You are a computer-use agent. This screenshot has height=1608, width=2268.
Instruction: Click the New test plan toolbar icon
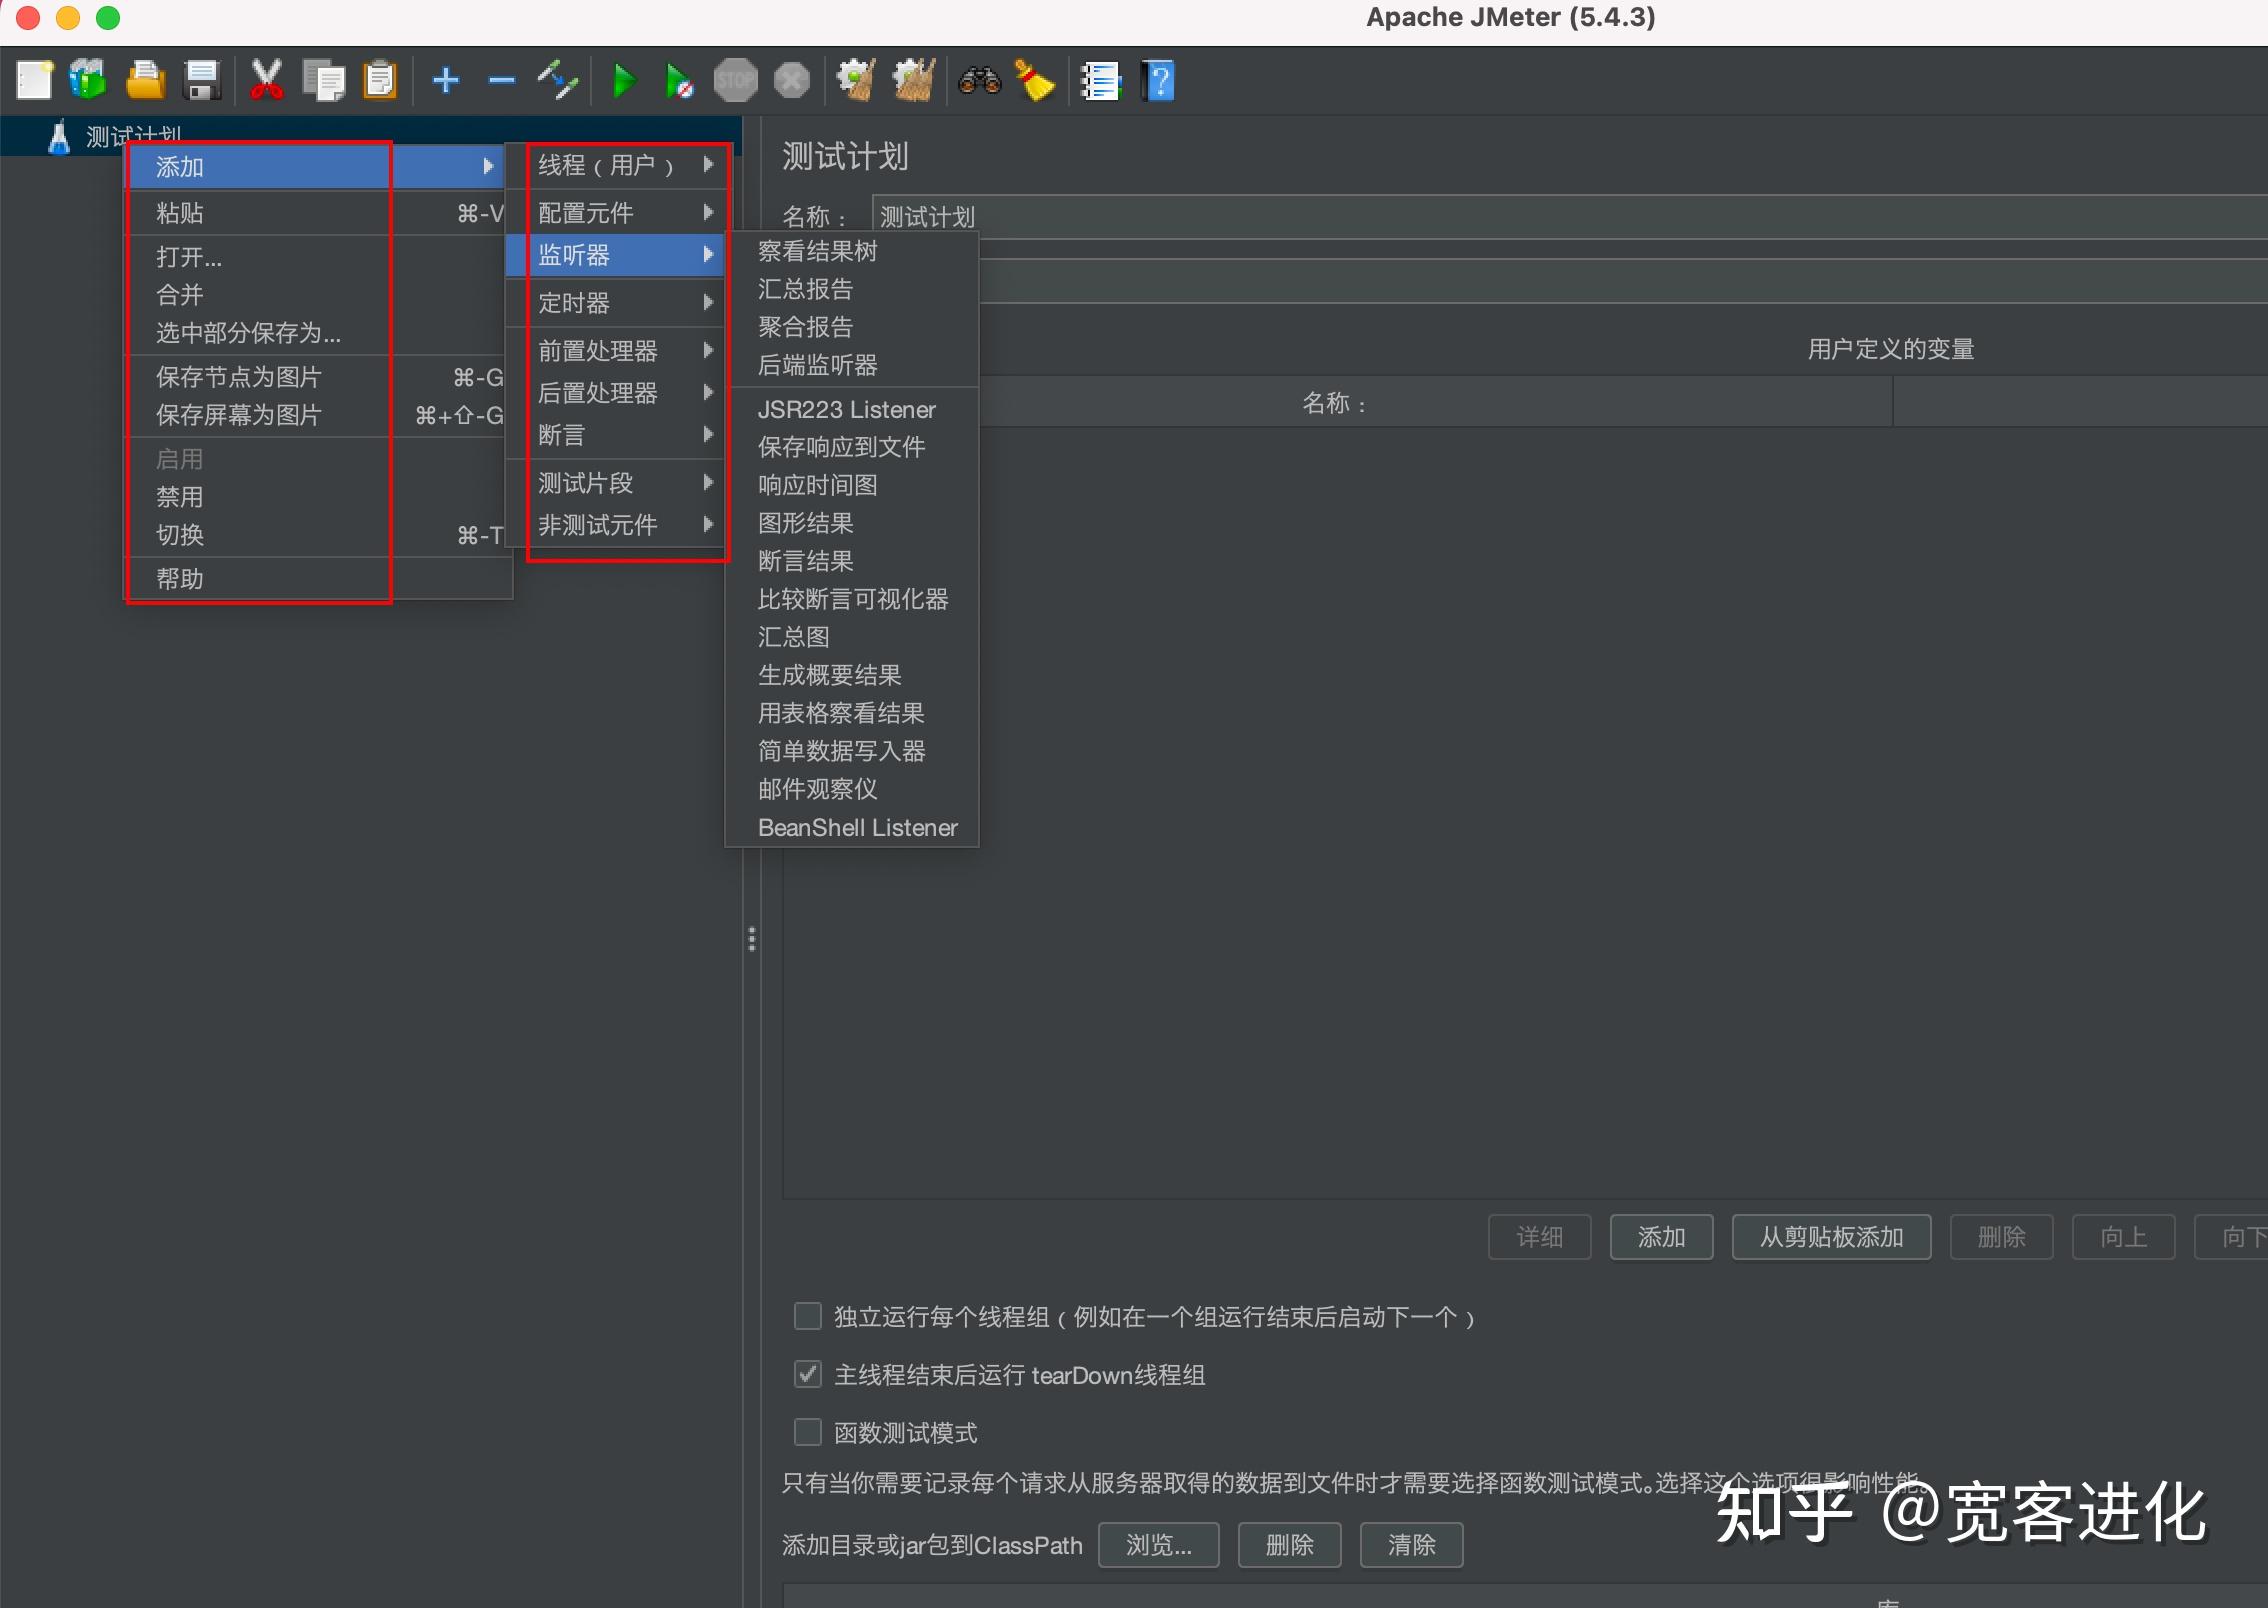[x=34, y=81]
